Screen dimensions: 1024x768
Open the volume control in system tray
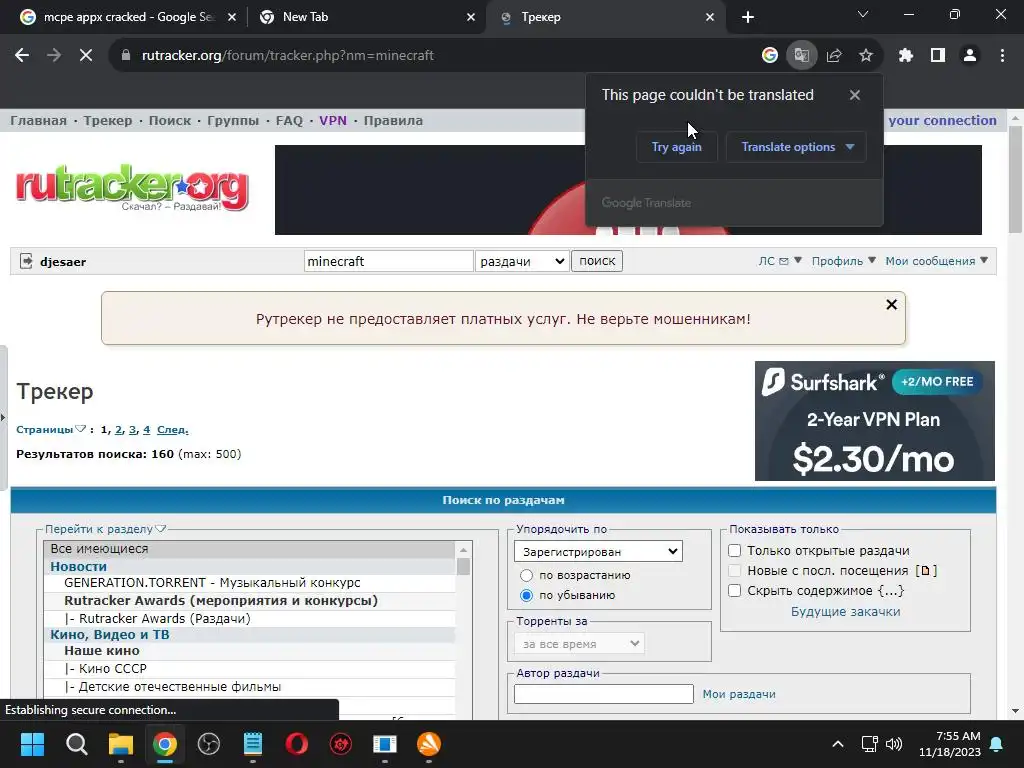[894, 744]
